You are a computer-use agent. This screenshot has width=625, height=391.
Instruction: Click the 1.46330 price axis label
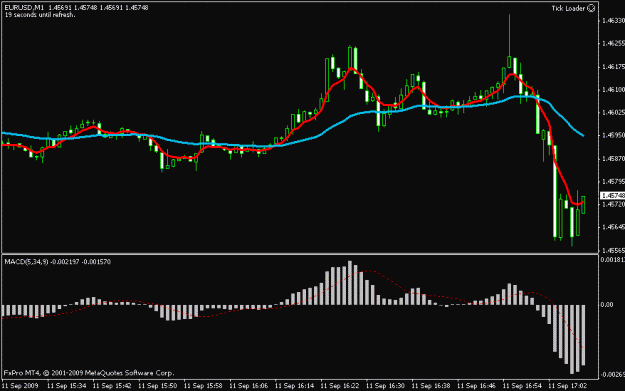[613, 20]
